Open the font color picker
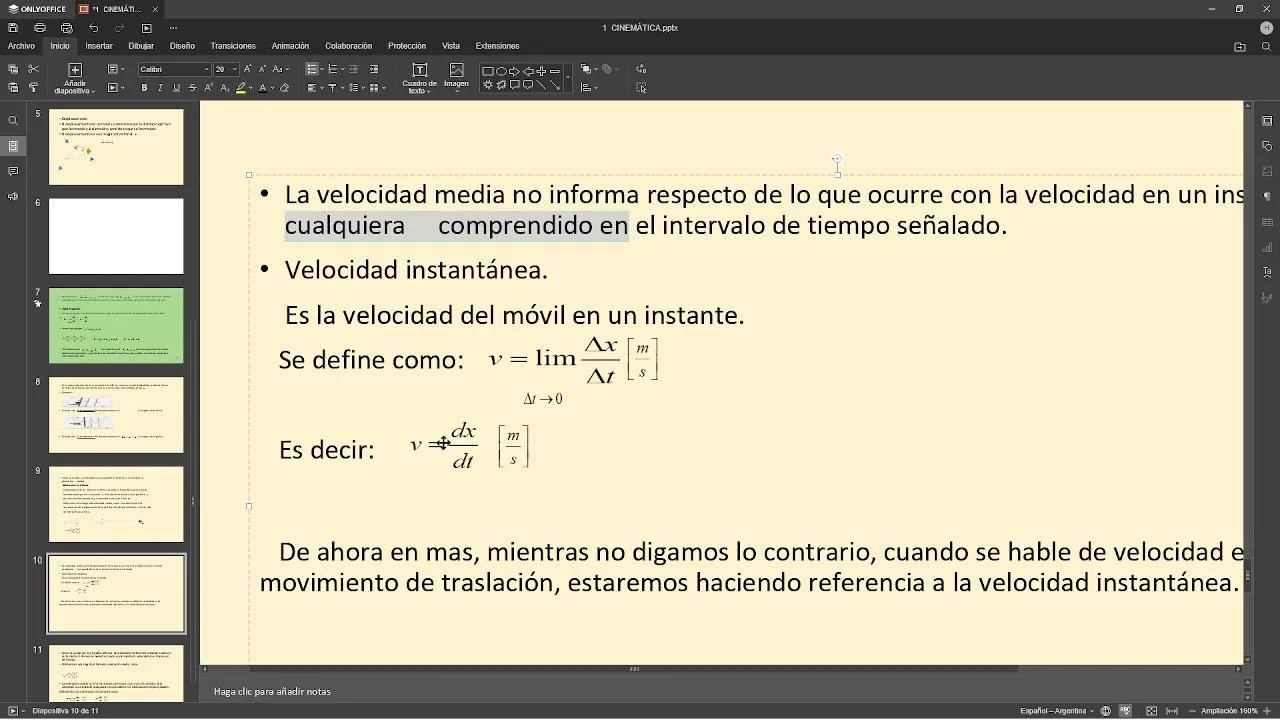The image size is (1280, 720). (x=264, y=88)
